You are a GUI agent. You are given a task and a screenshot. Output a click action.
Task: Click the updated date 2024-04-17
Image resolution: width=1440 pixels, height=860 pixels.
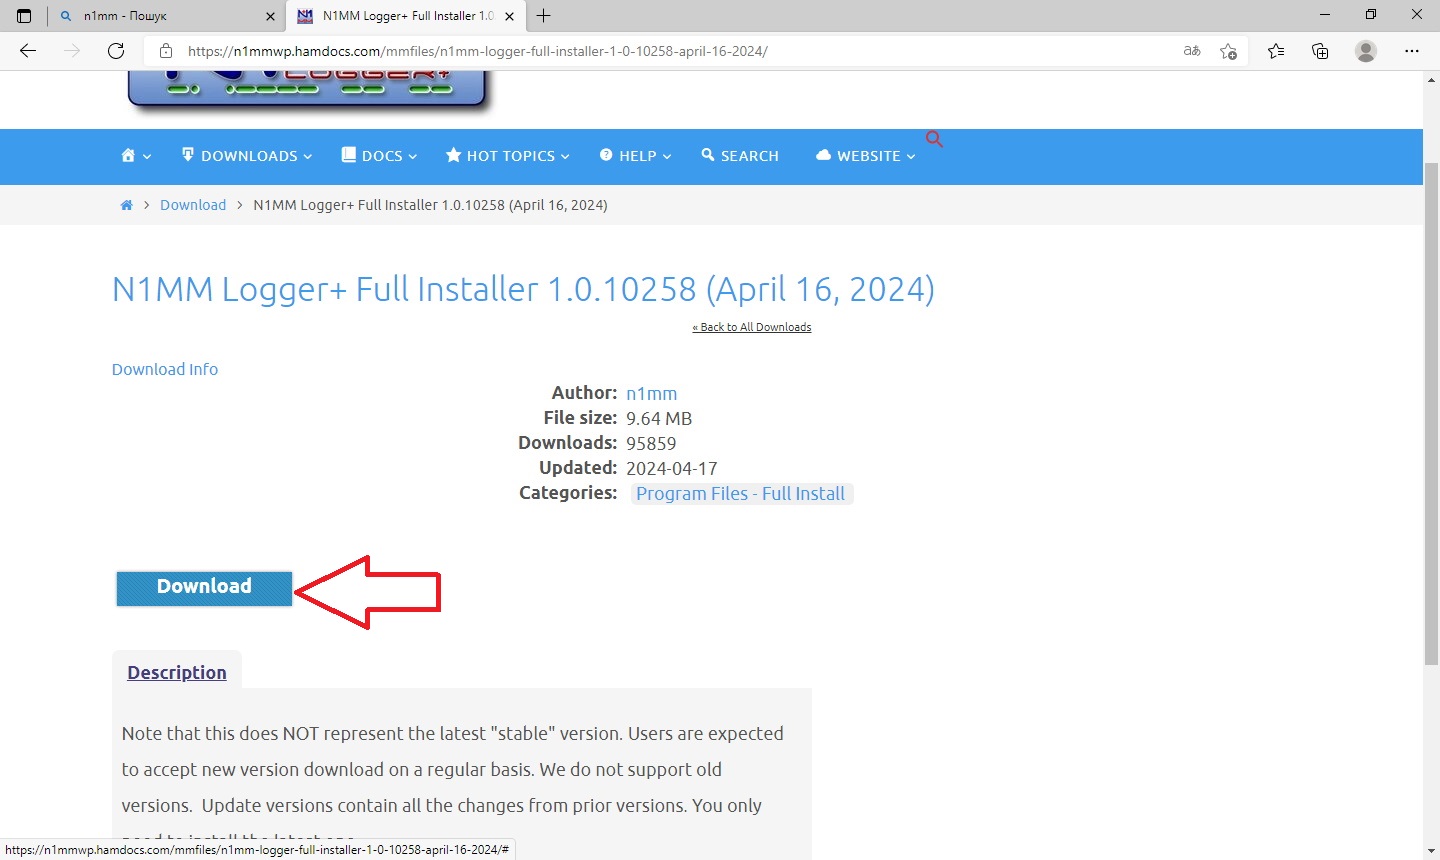(672, 469)
